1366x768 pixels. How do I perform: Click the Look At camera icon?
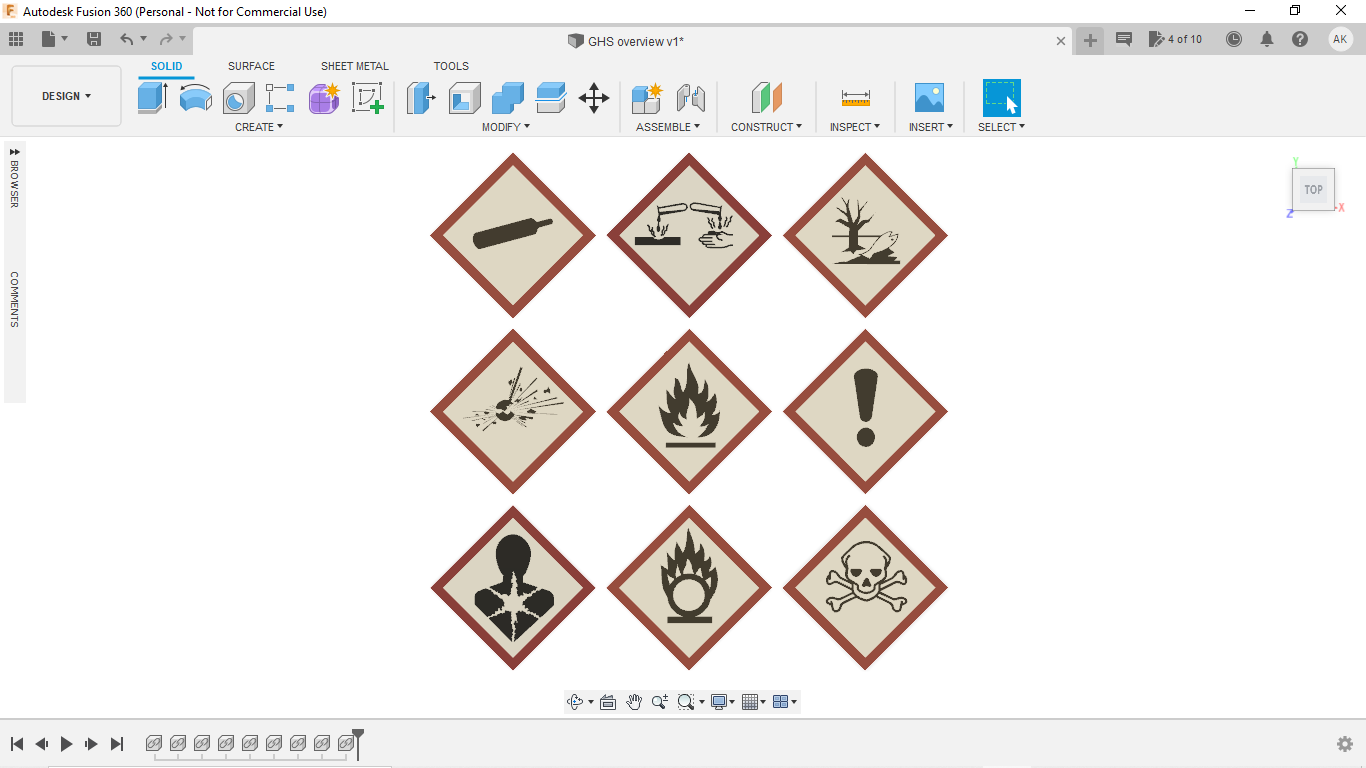(608, 702)
